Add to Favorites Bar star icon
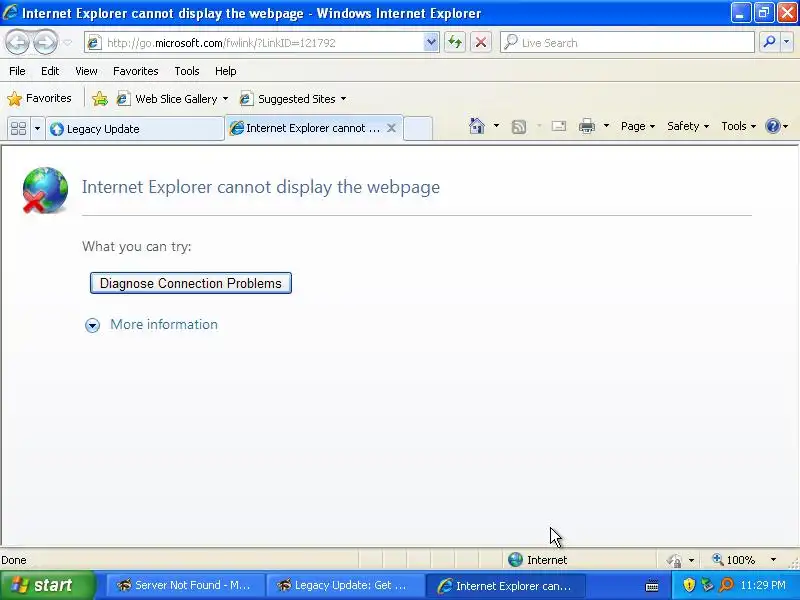 [x=100, y=98]
